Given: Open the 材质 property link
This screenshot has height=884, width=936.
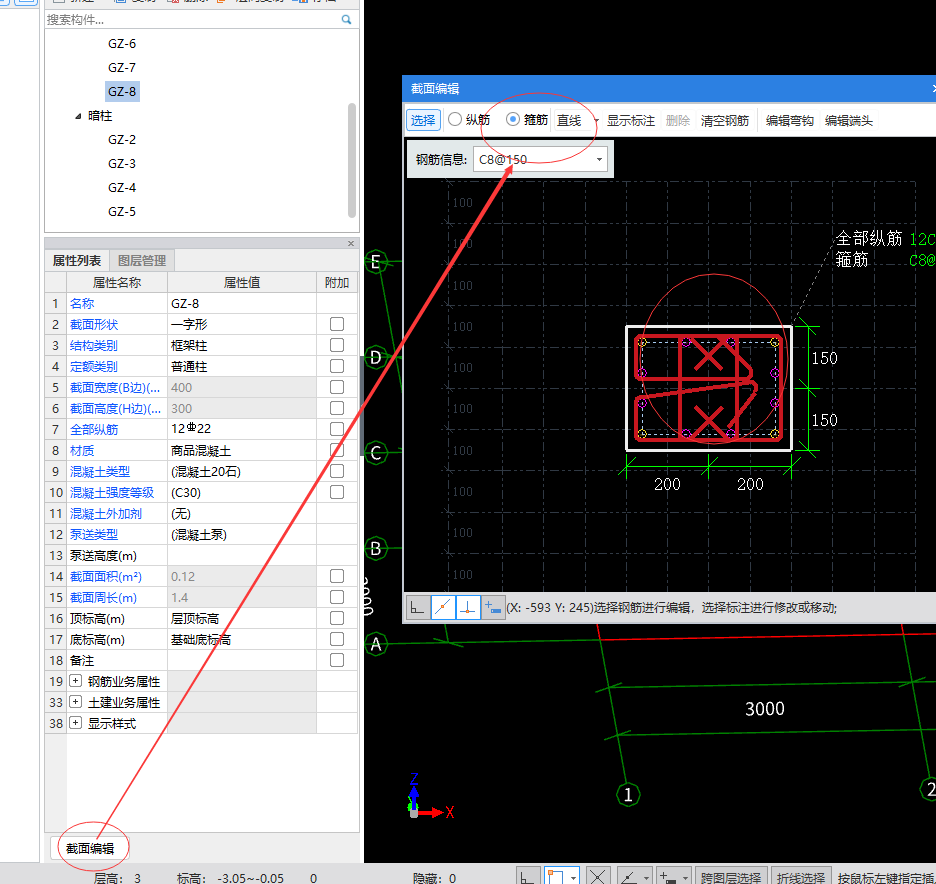Looking at the screenshot, I should 82,450.
